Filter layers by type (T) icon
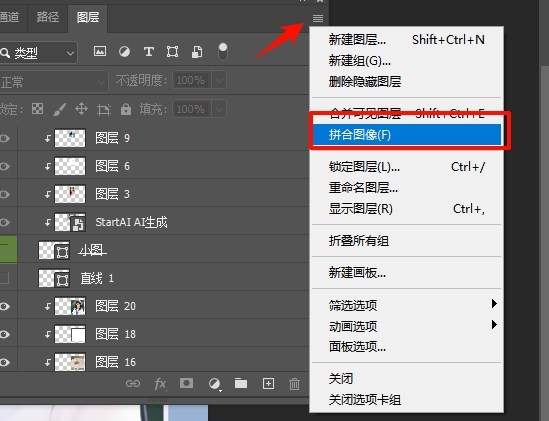This screenshot has width=549, height=421. pos(148,52)
